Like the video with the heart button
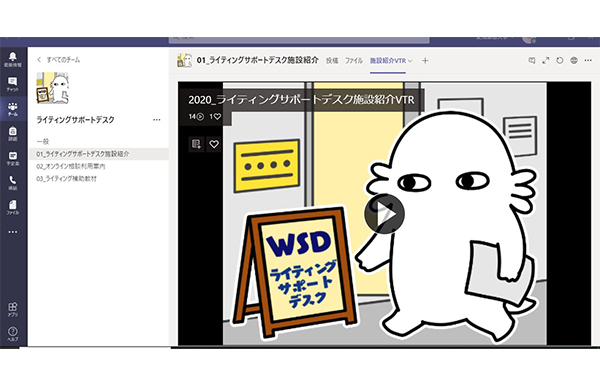 pyautogui.click(x=214, y=144)
